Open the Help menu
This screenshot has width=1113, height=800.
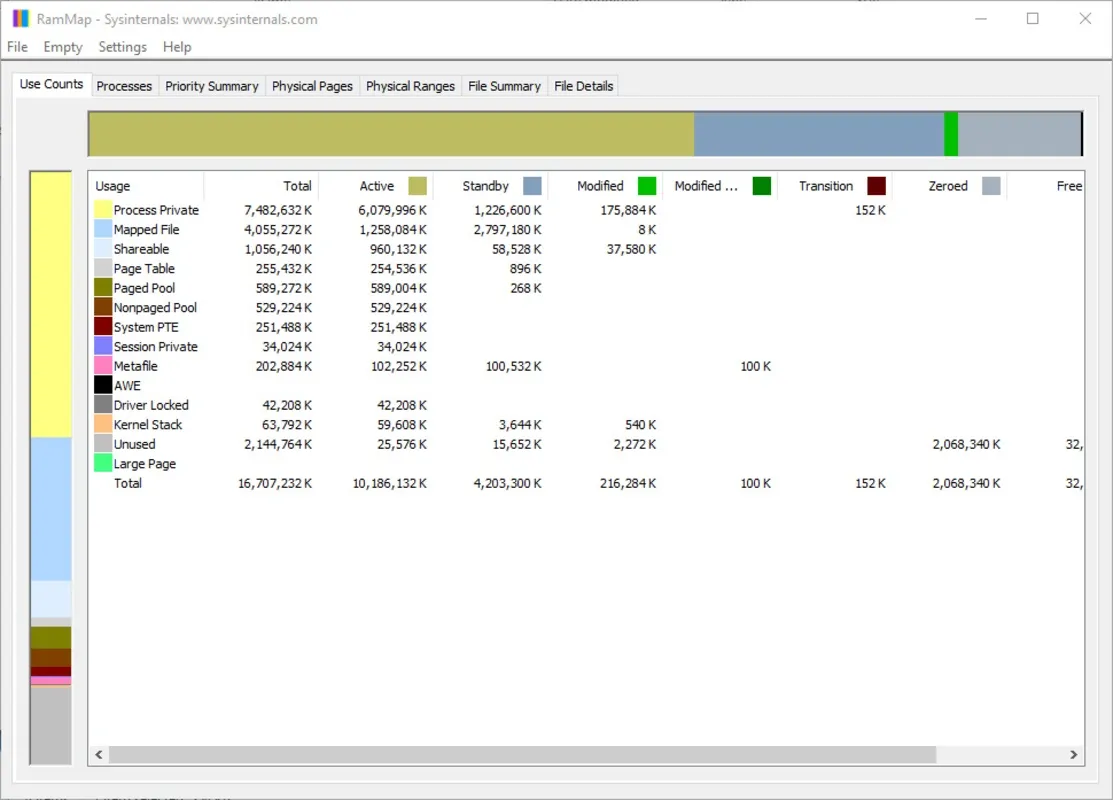pos(177,47)
